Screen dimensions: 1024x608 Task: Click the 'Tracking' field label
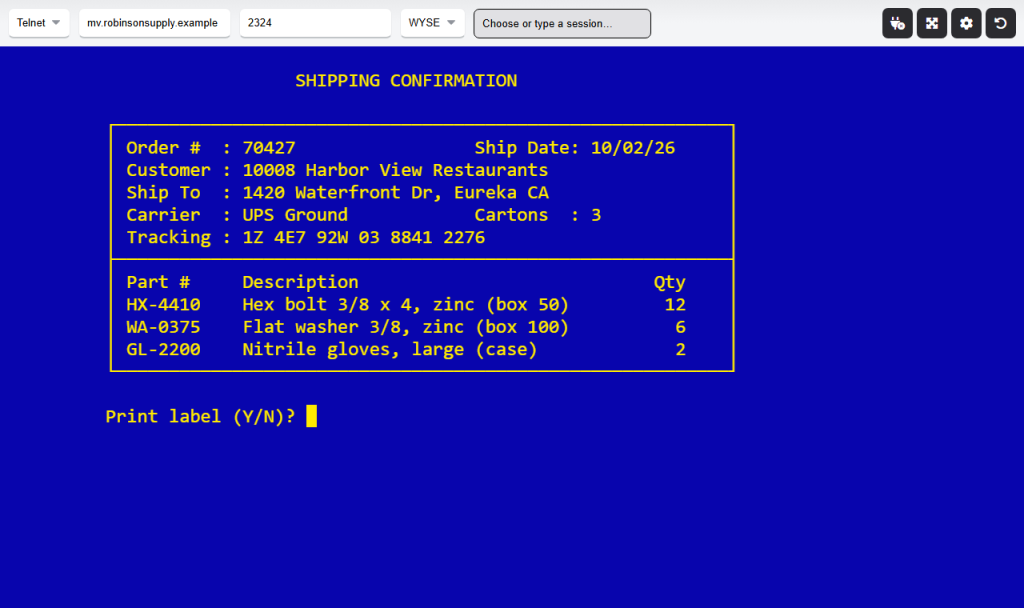(x=168, y=237)
